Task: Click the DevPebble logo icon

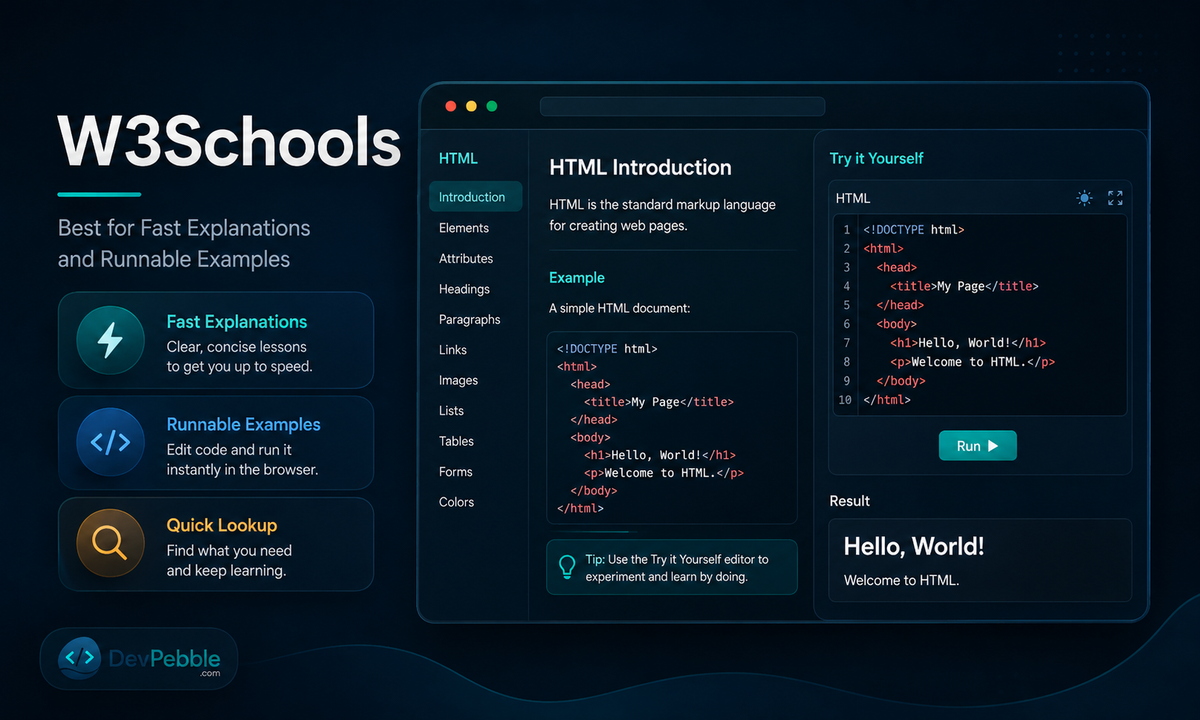Action: tap(79, 658)
